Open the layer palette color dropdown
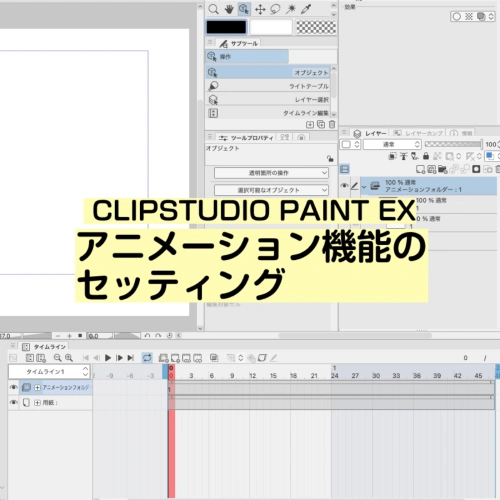This screenshot has width=500, height=500. coord(350,144)
